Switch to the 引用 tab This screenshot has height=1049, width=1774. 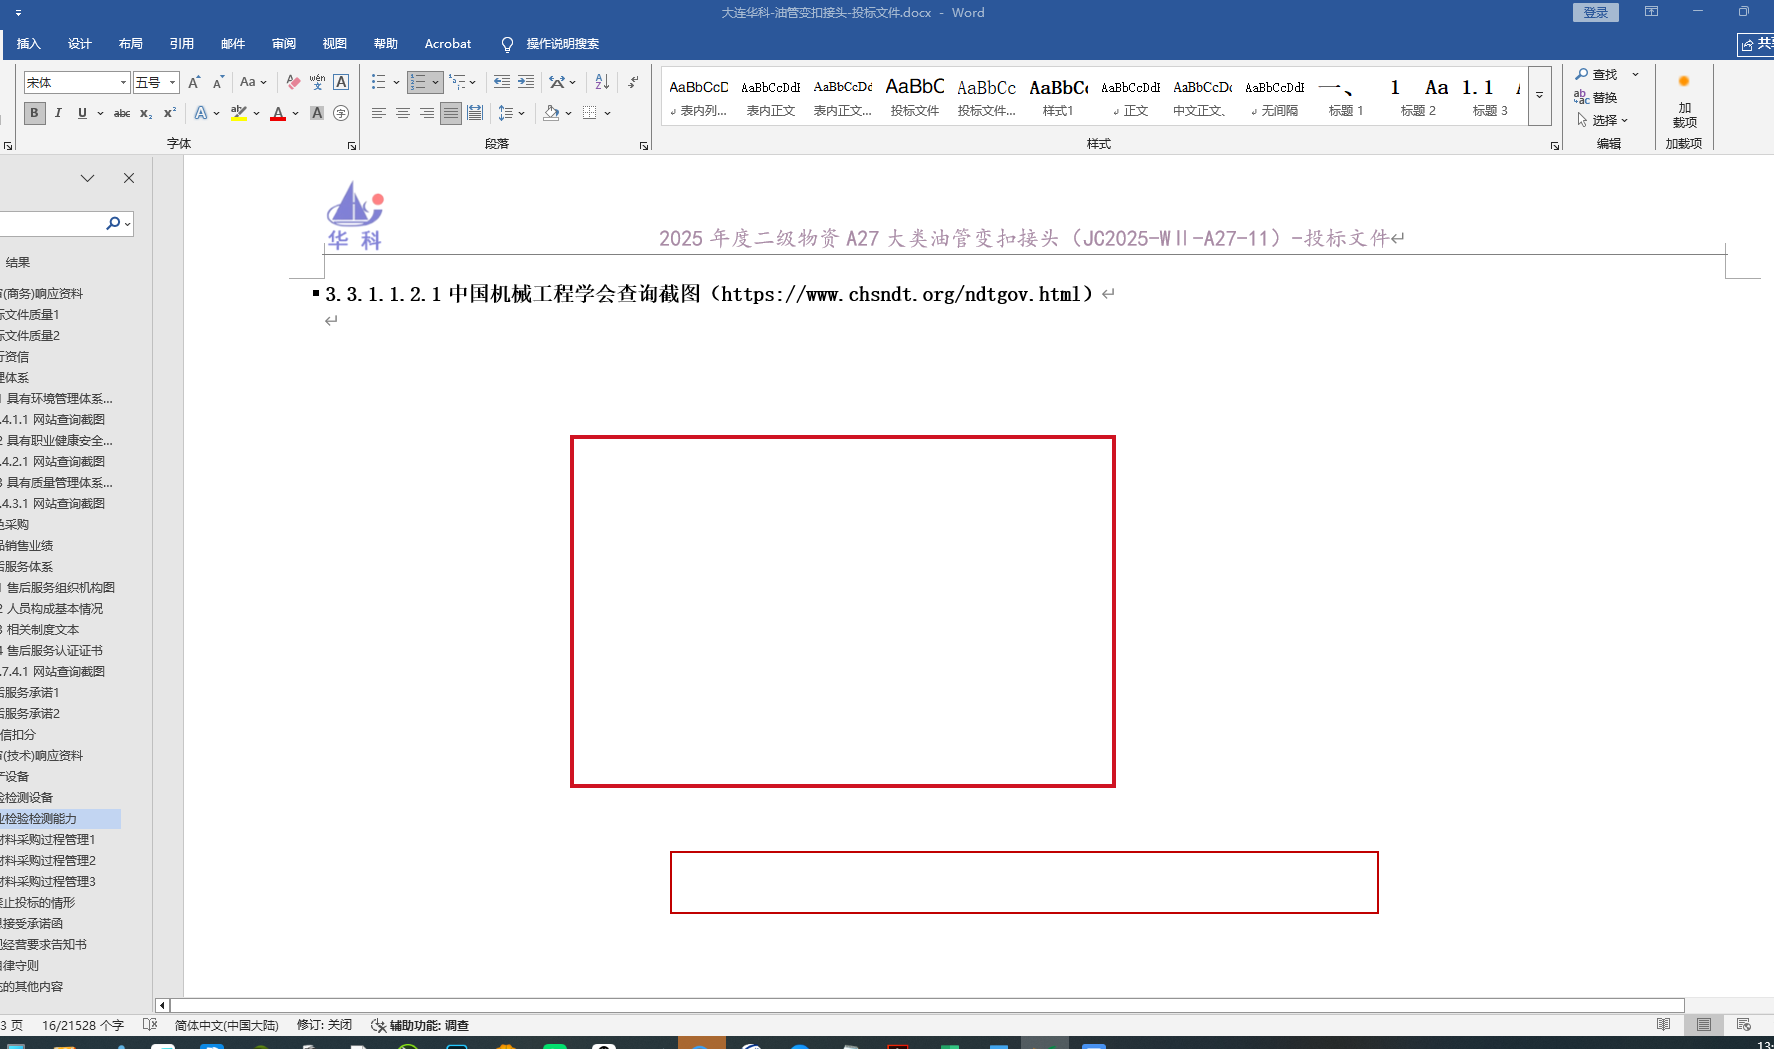[182, 44]
